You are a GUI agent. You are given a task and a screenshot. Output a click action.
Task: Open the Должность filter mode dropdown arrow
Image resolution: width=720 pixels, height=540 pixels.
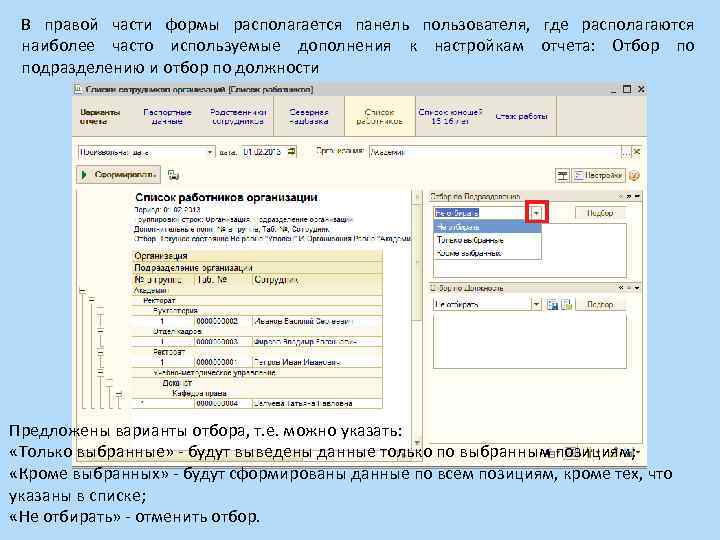click(x=536, y=304)
